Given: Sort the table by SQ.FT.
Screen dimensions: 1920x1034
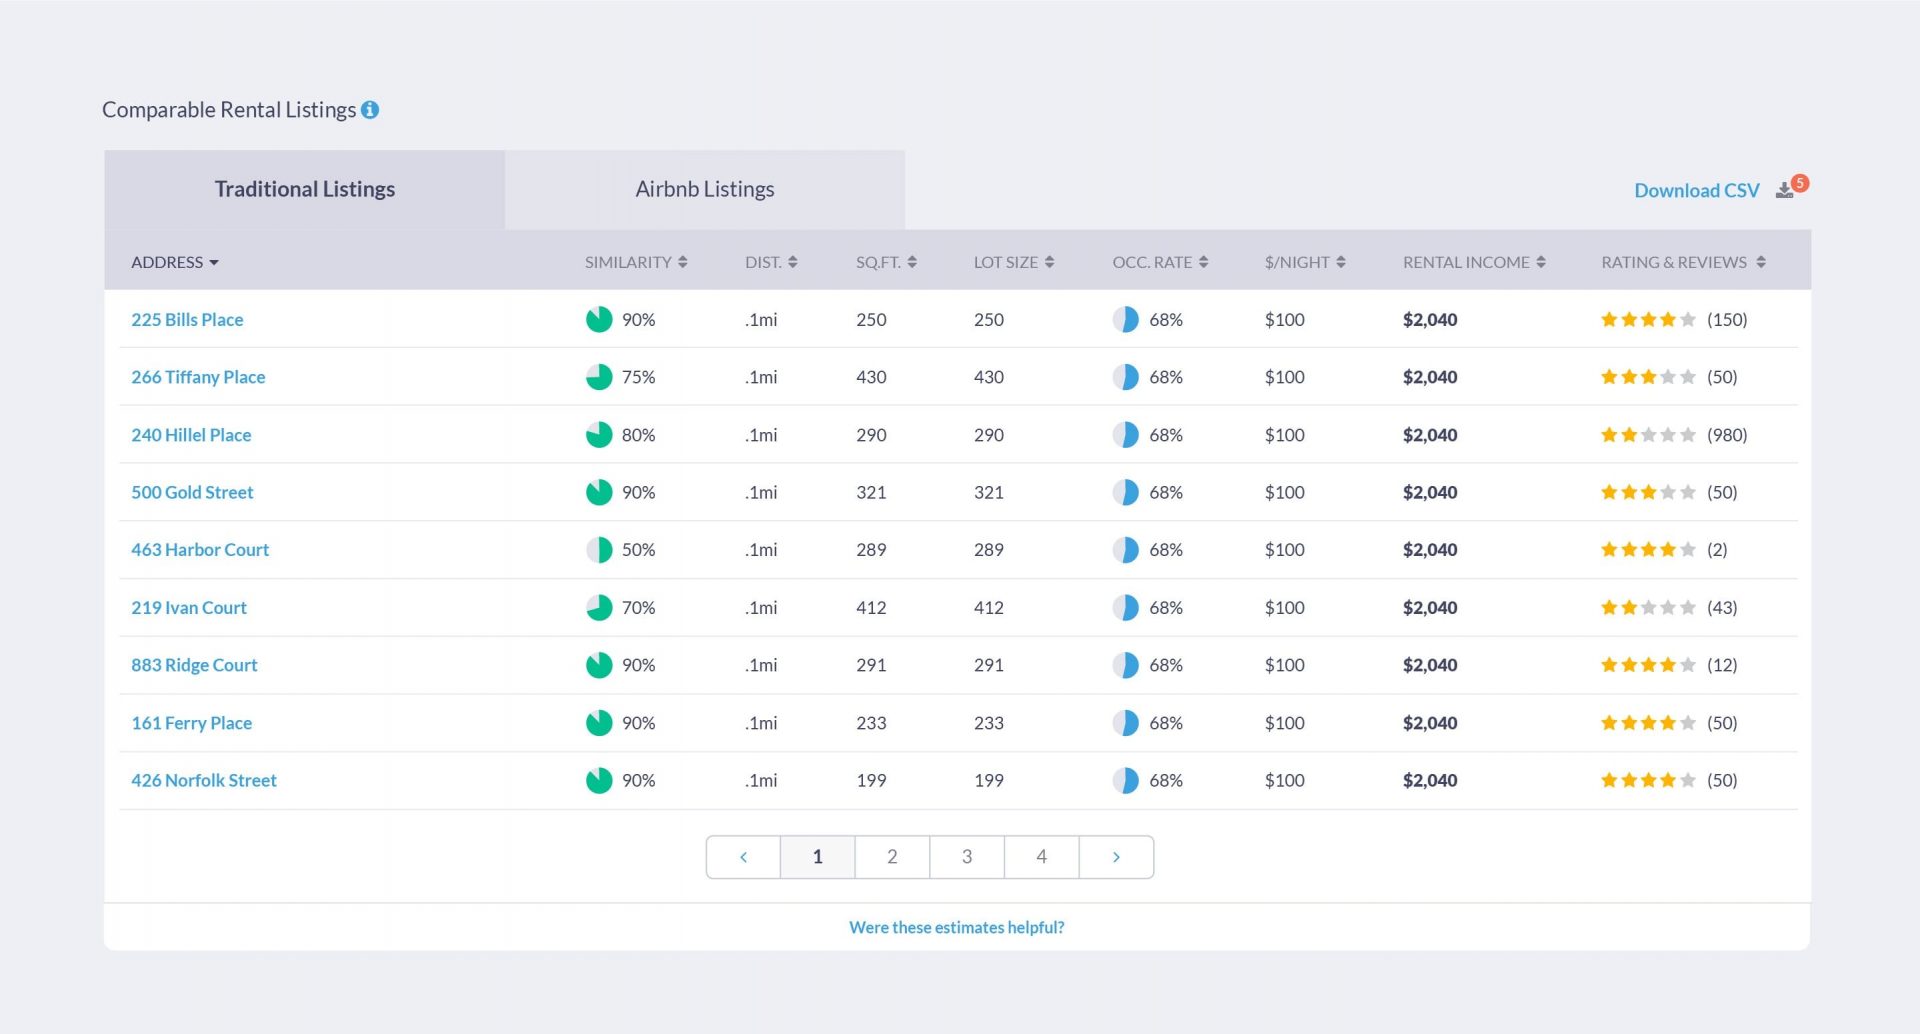Looking at the screenshot, I should pos(911,261).
